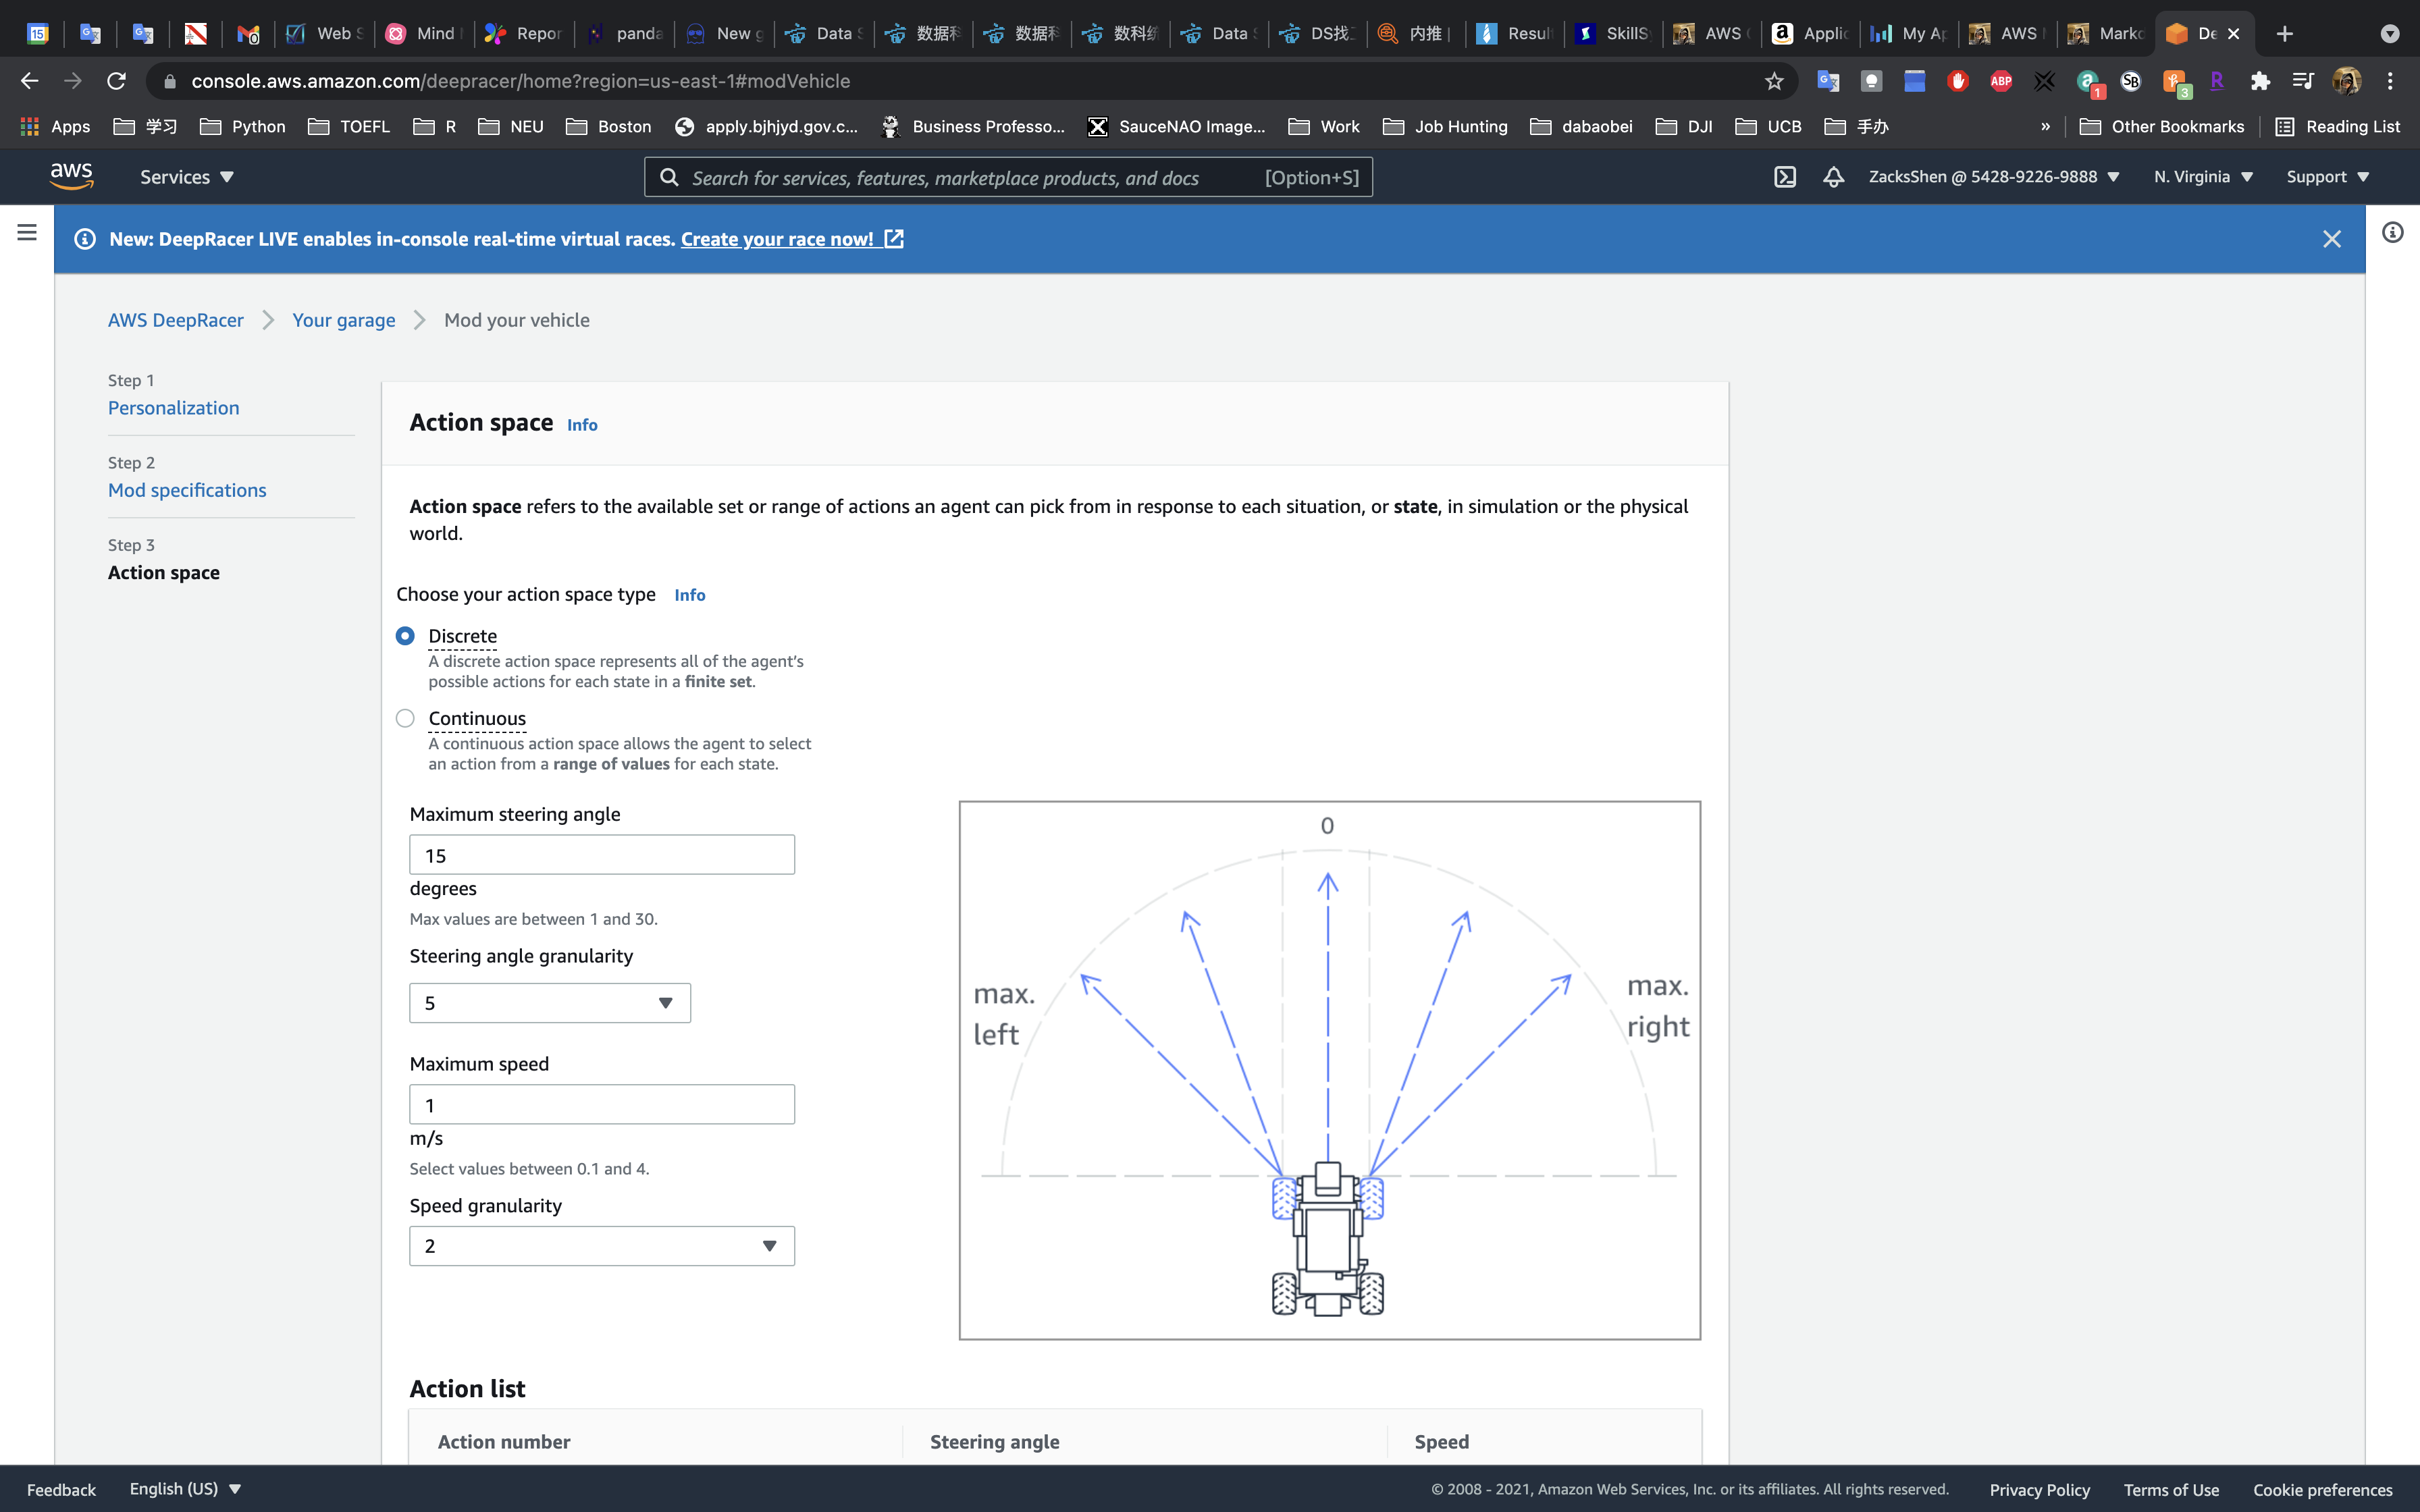Reload the page with refresh icon
The width and height of the screenshot is (2420, 1512).
tap(116, 81)
